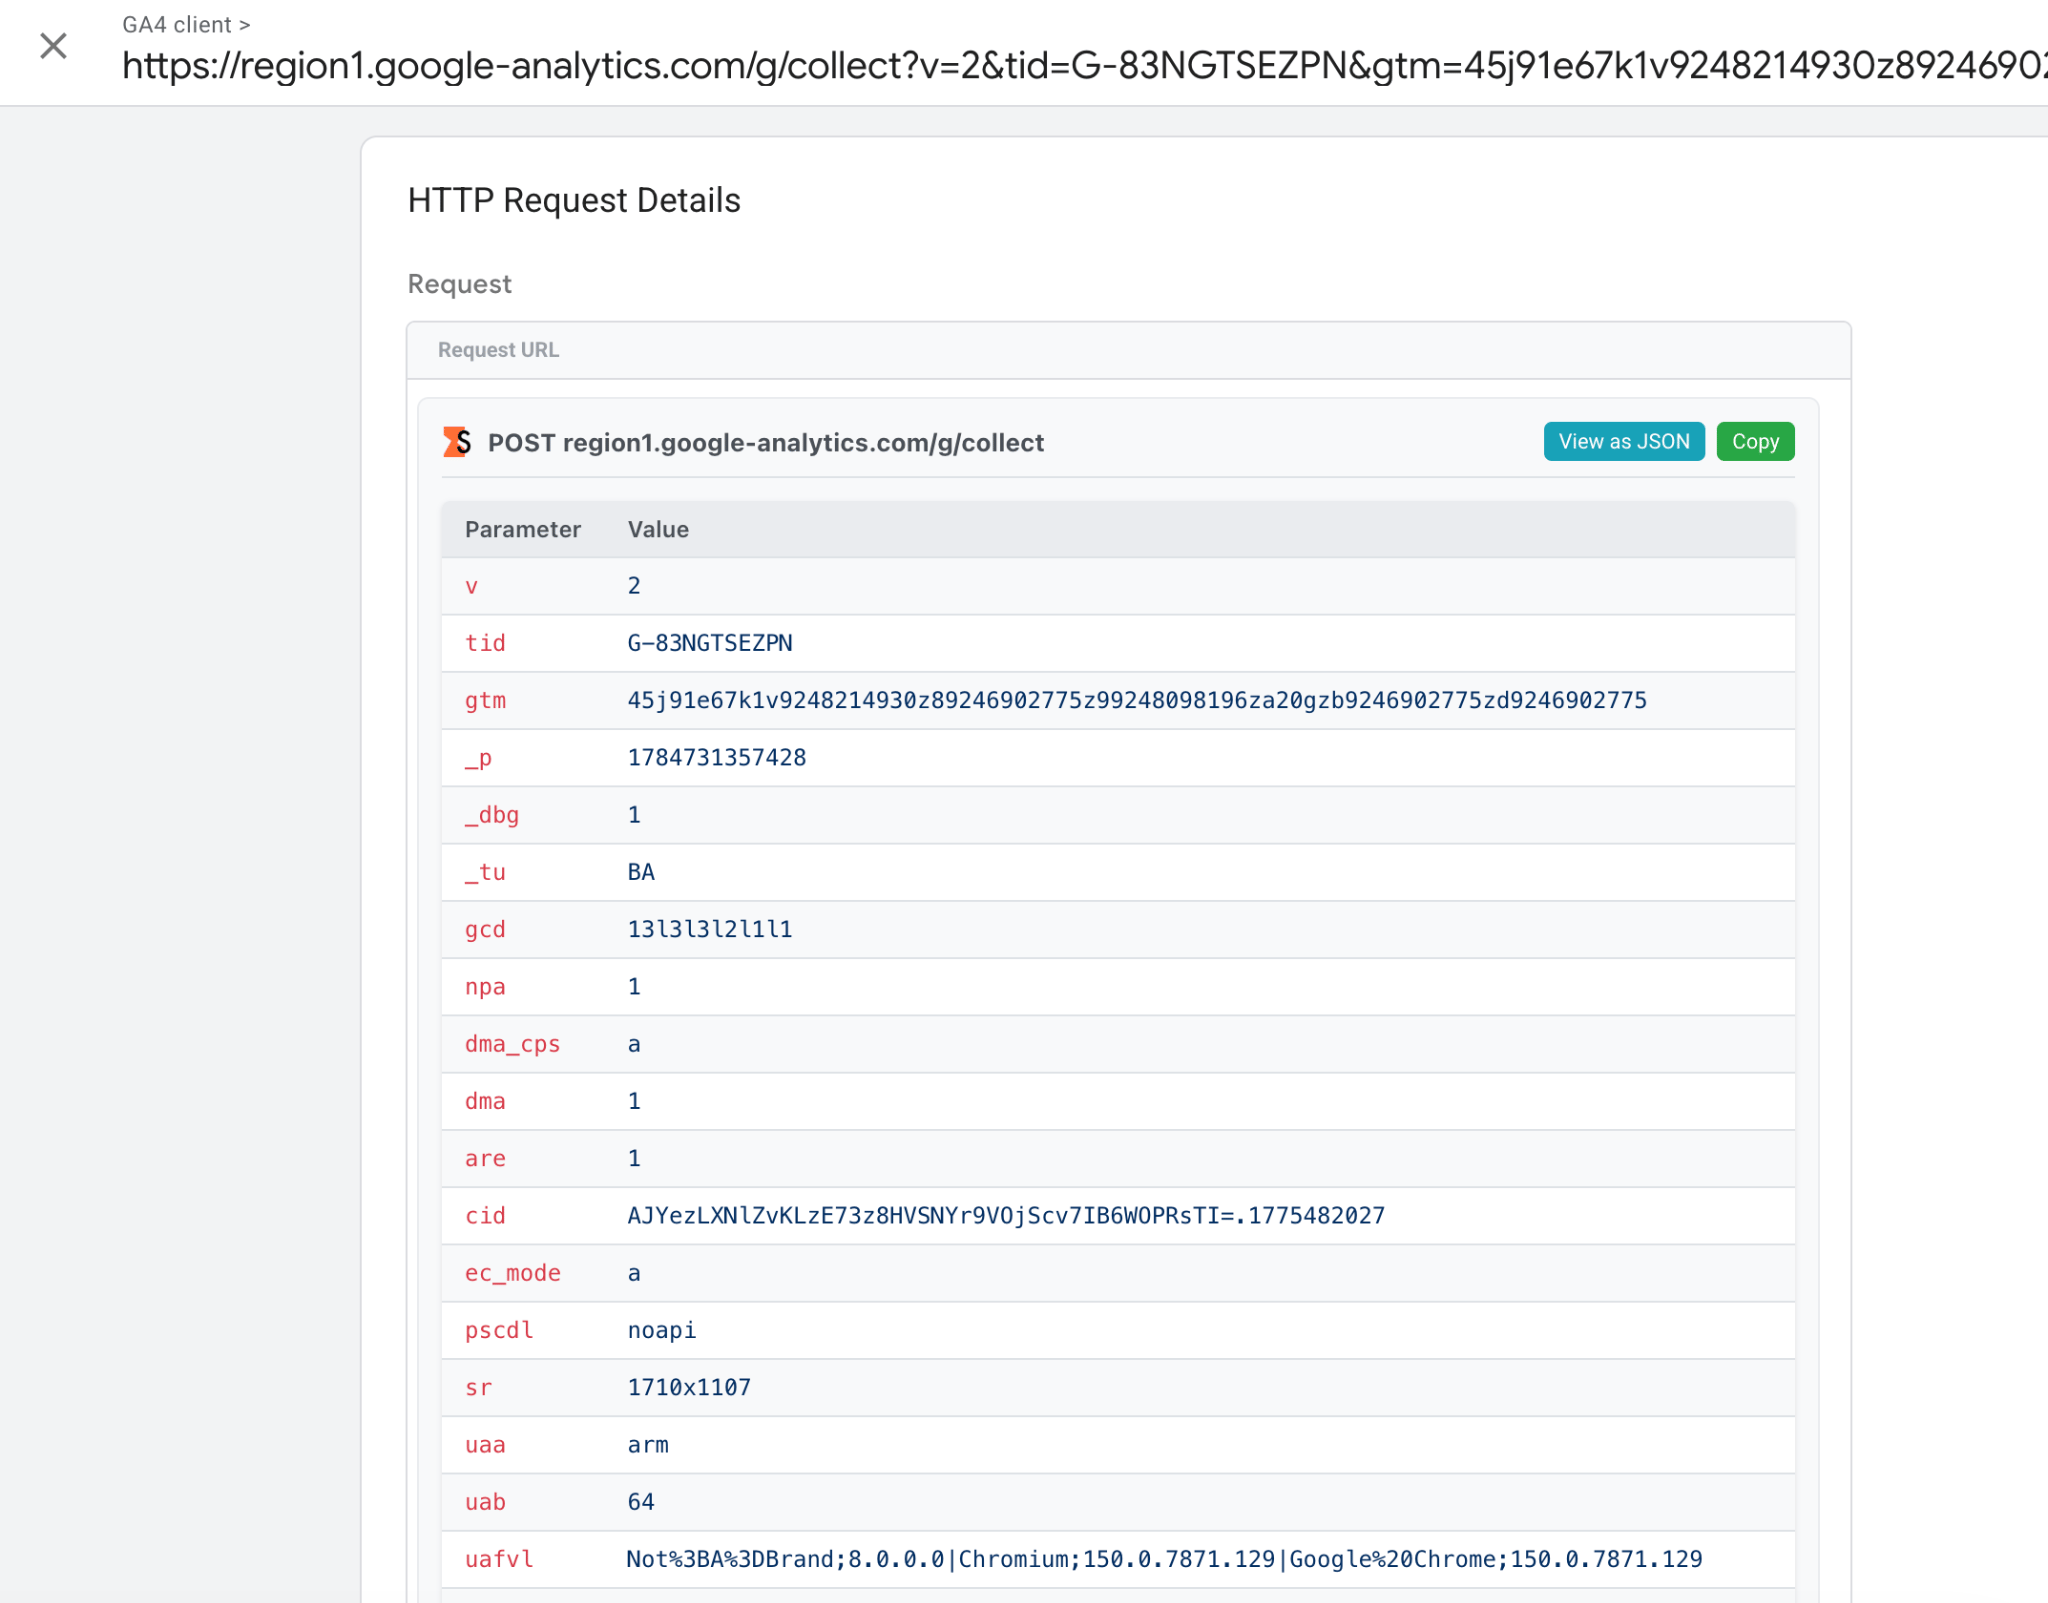Click the POST region1.google-analytics.com/g/collect title
2048x1603 pixels.
tap(765, 443)
